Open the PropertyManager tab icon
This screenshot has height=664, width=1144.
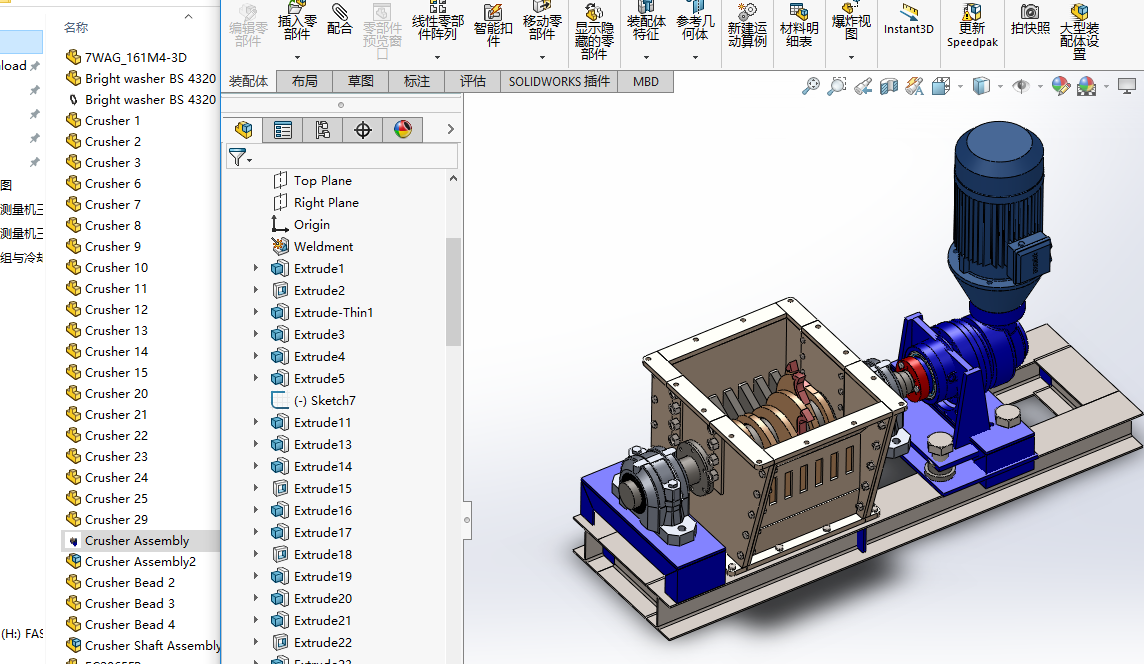point(283,130)
